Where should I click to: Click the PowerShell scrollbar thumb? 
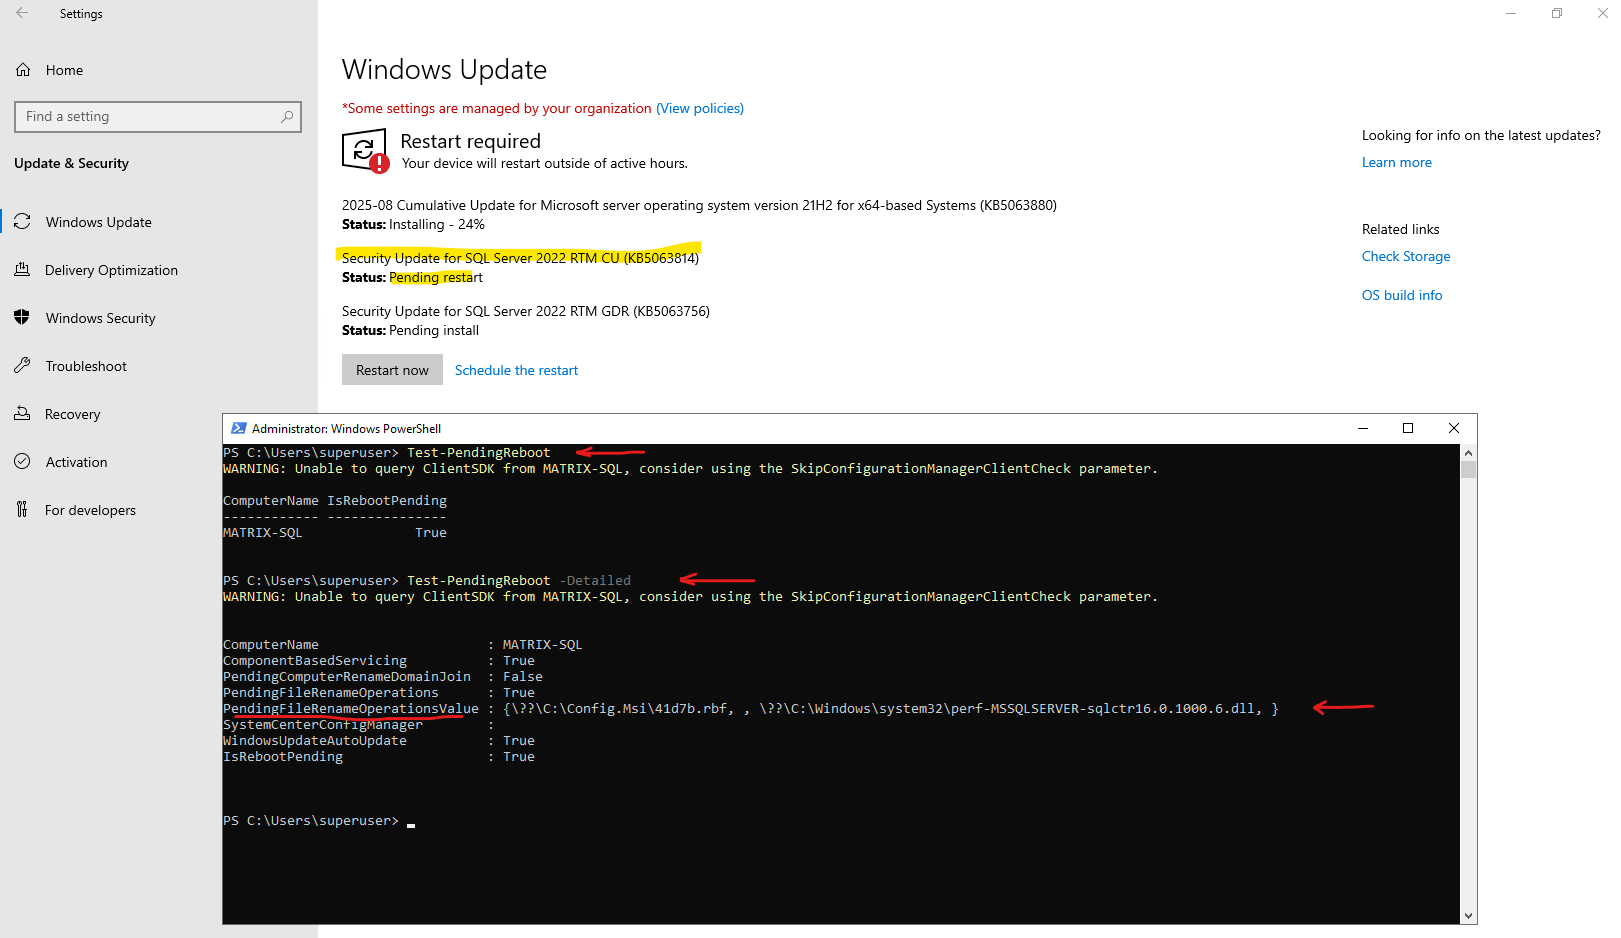(1468, 470)
